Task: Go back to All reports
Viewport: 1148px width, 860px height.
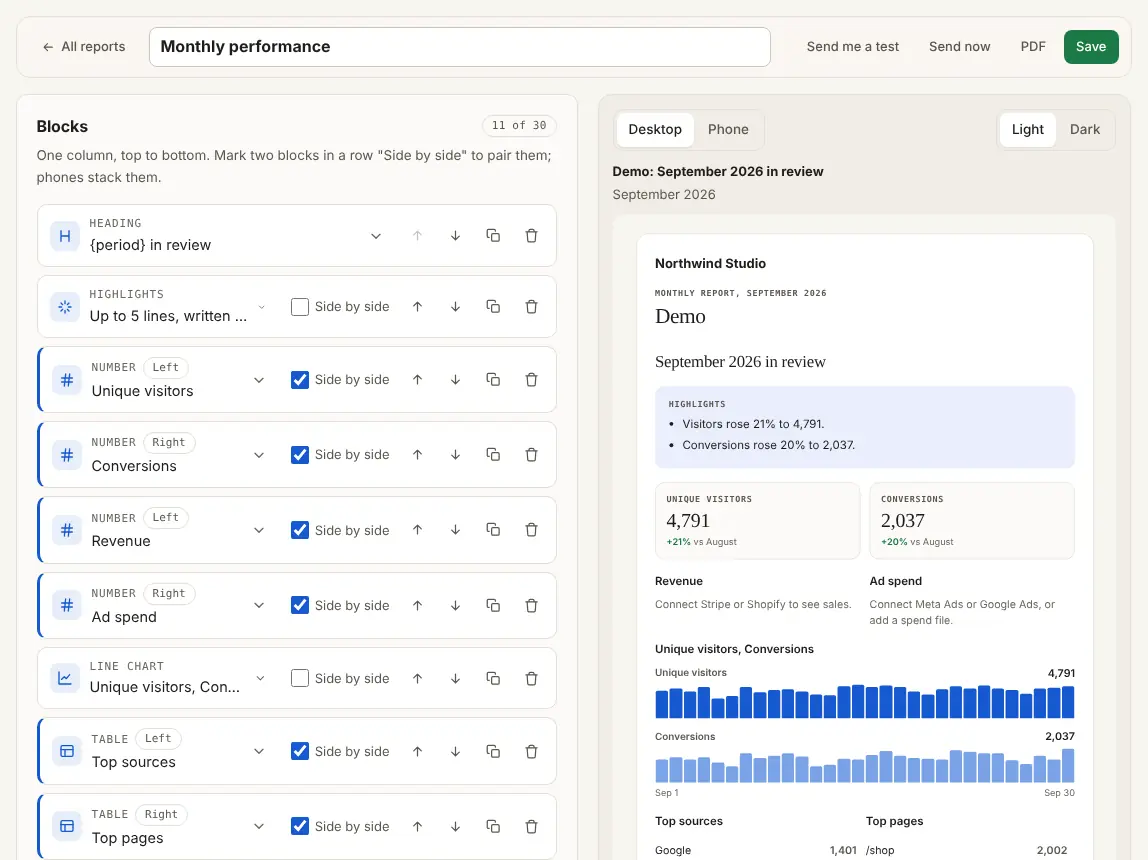Action: point(83,47)
